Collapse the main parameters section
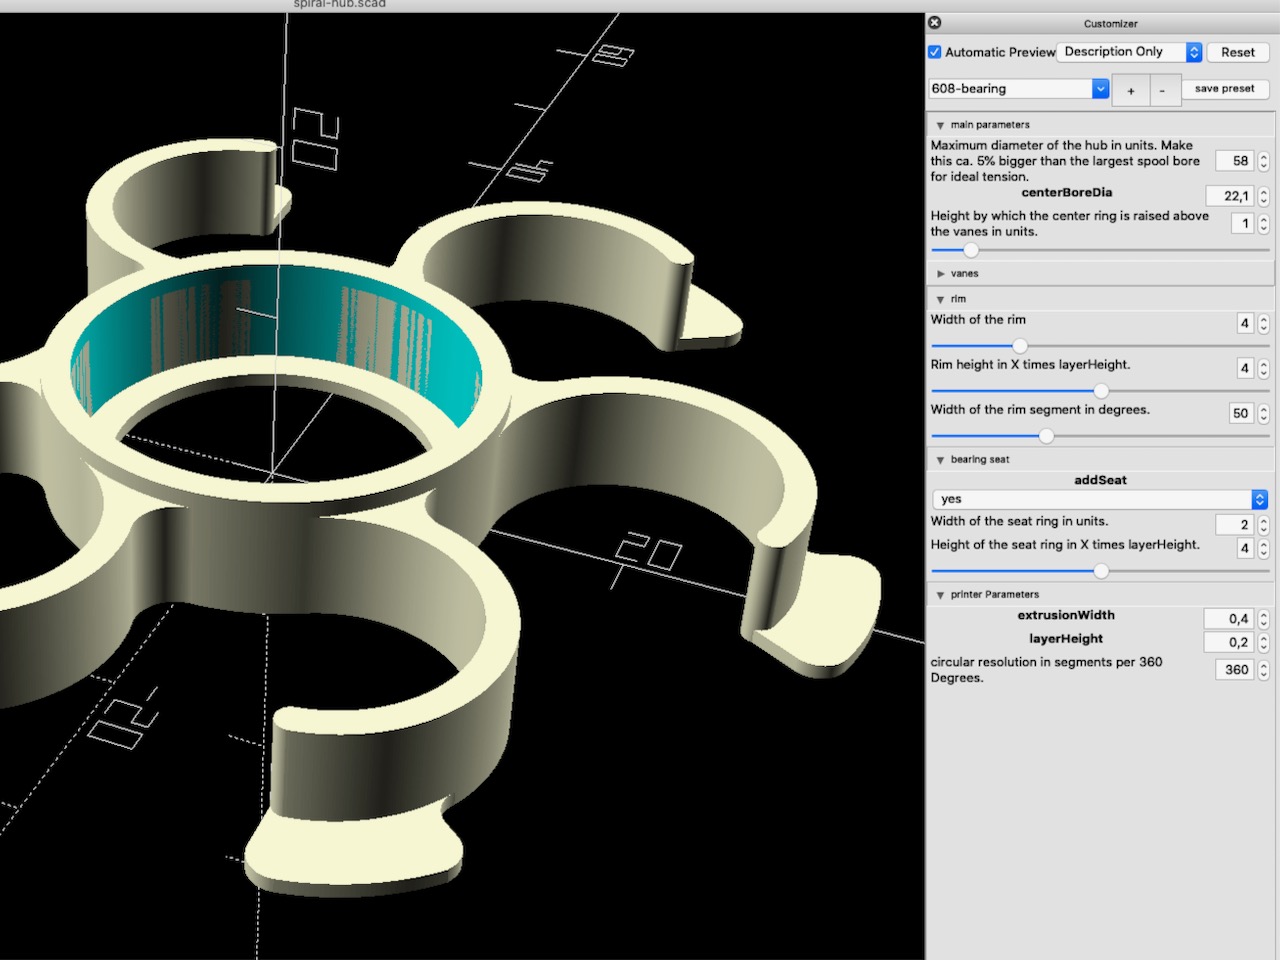Image resolution: width=1280 pixels, height=960 pixels. click(x=940, y=126)
